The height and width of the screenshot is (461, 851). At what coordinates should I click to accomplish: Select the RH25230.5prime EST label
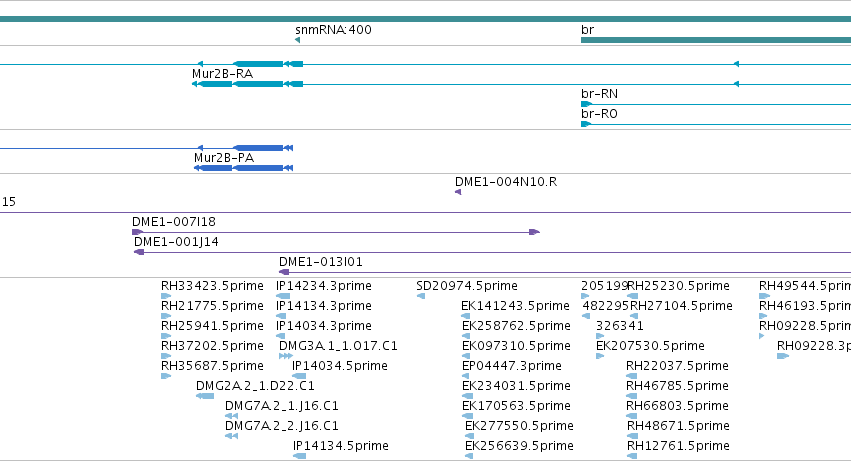tap(678, 286)
